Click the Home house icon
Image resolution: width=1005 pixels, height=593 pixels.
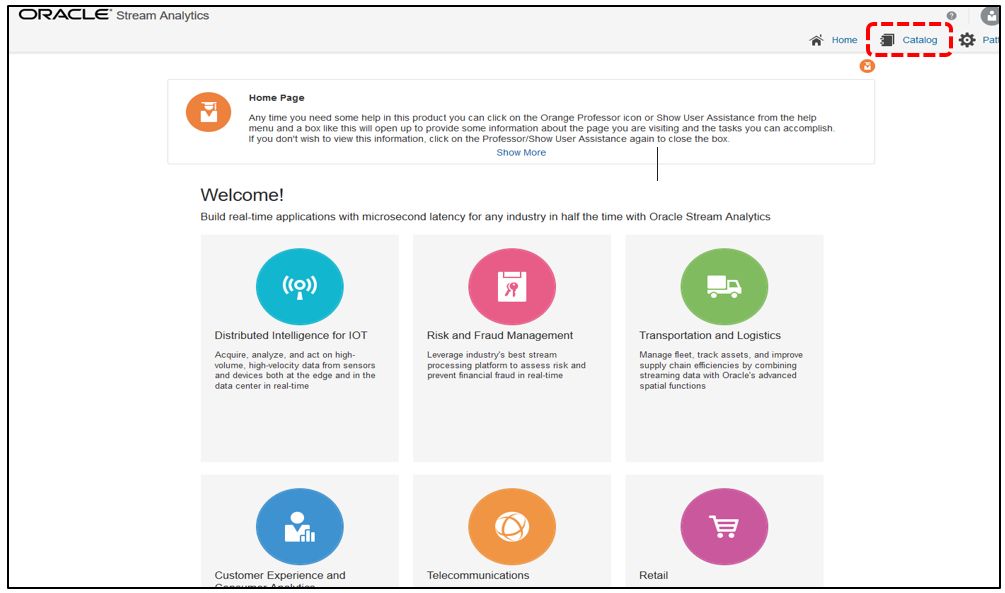click(x=816, y=40)
